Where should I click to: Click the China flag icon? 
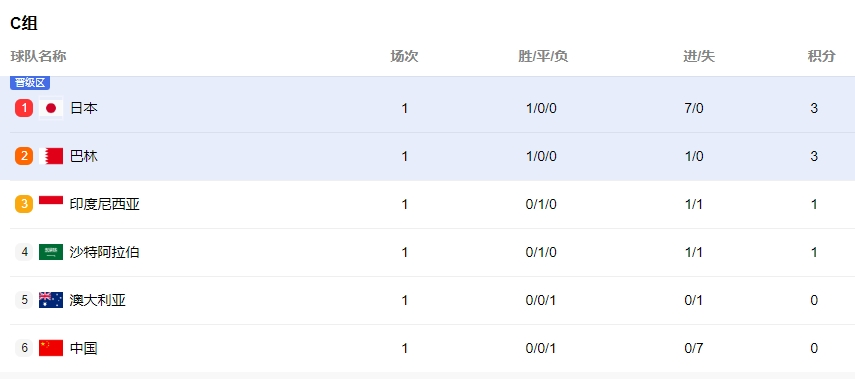pyautogui.click(x=51, y=348)
